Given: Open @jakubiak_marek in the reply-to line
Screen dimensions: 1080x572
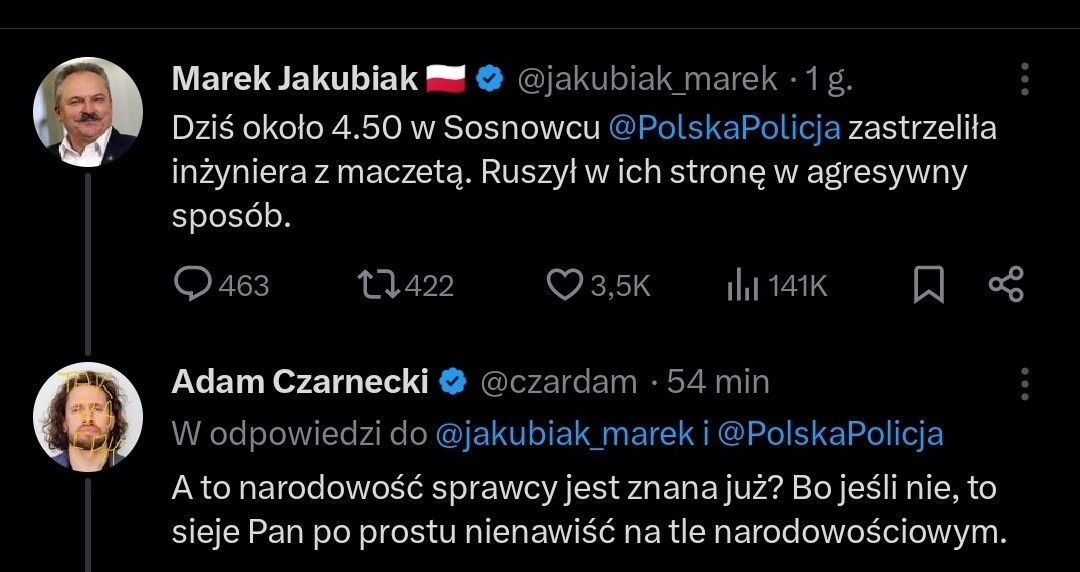Looking at the screenshot, I should pyautogui.click(x=565, y=433).
